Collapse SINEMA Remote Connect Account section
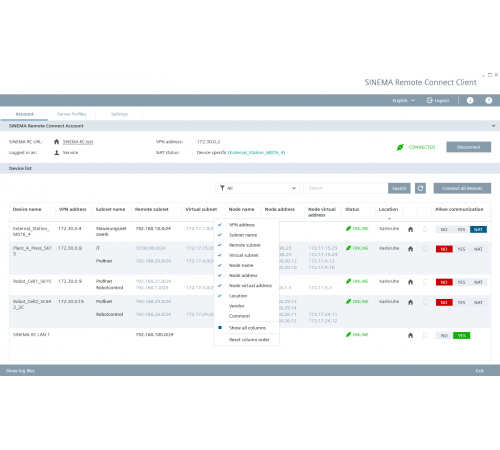The height and width of the screenshot is (450, 500). pyautogui.click(x=493, y=126)
